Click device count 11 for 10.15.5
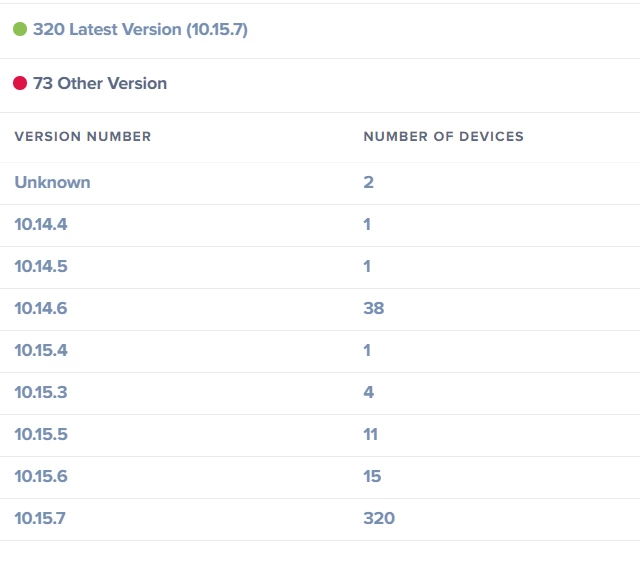This screenshot has height=567, width=640. pyautogui.click(x=371, y=435)
